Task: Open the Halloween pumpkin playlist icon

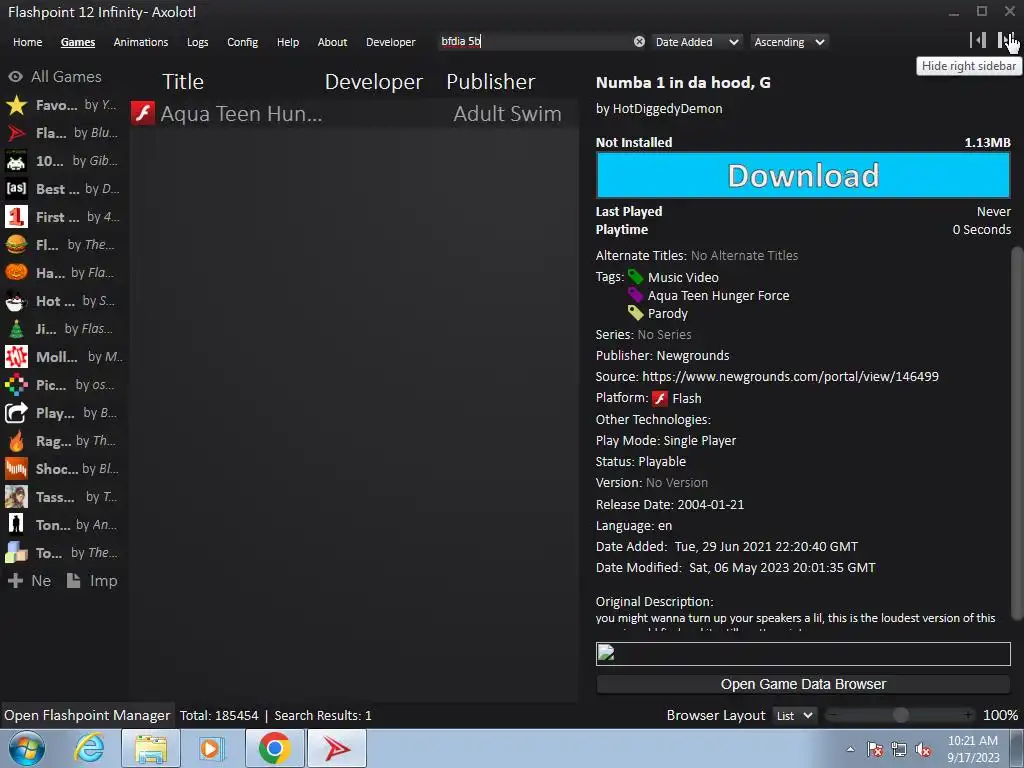Action: (16, 273)
